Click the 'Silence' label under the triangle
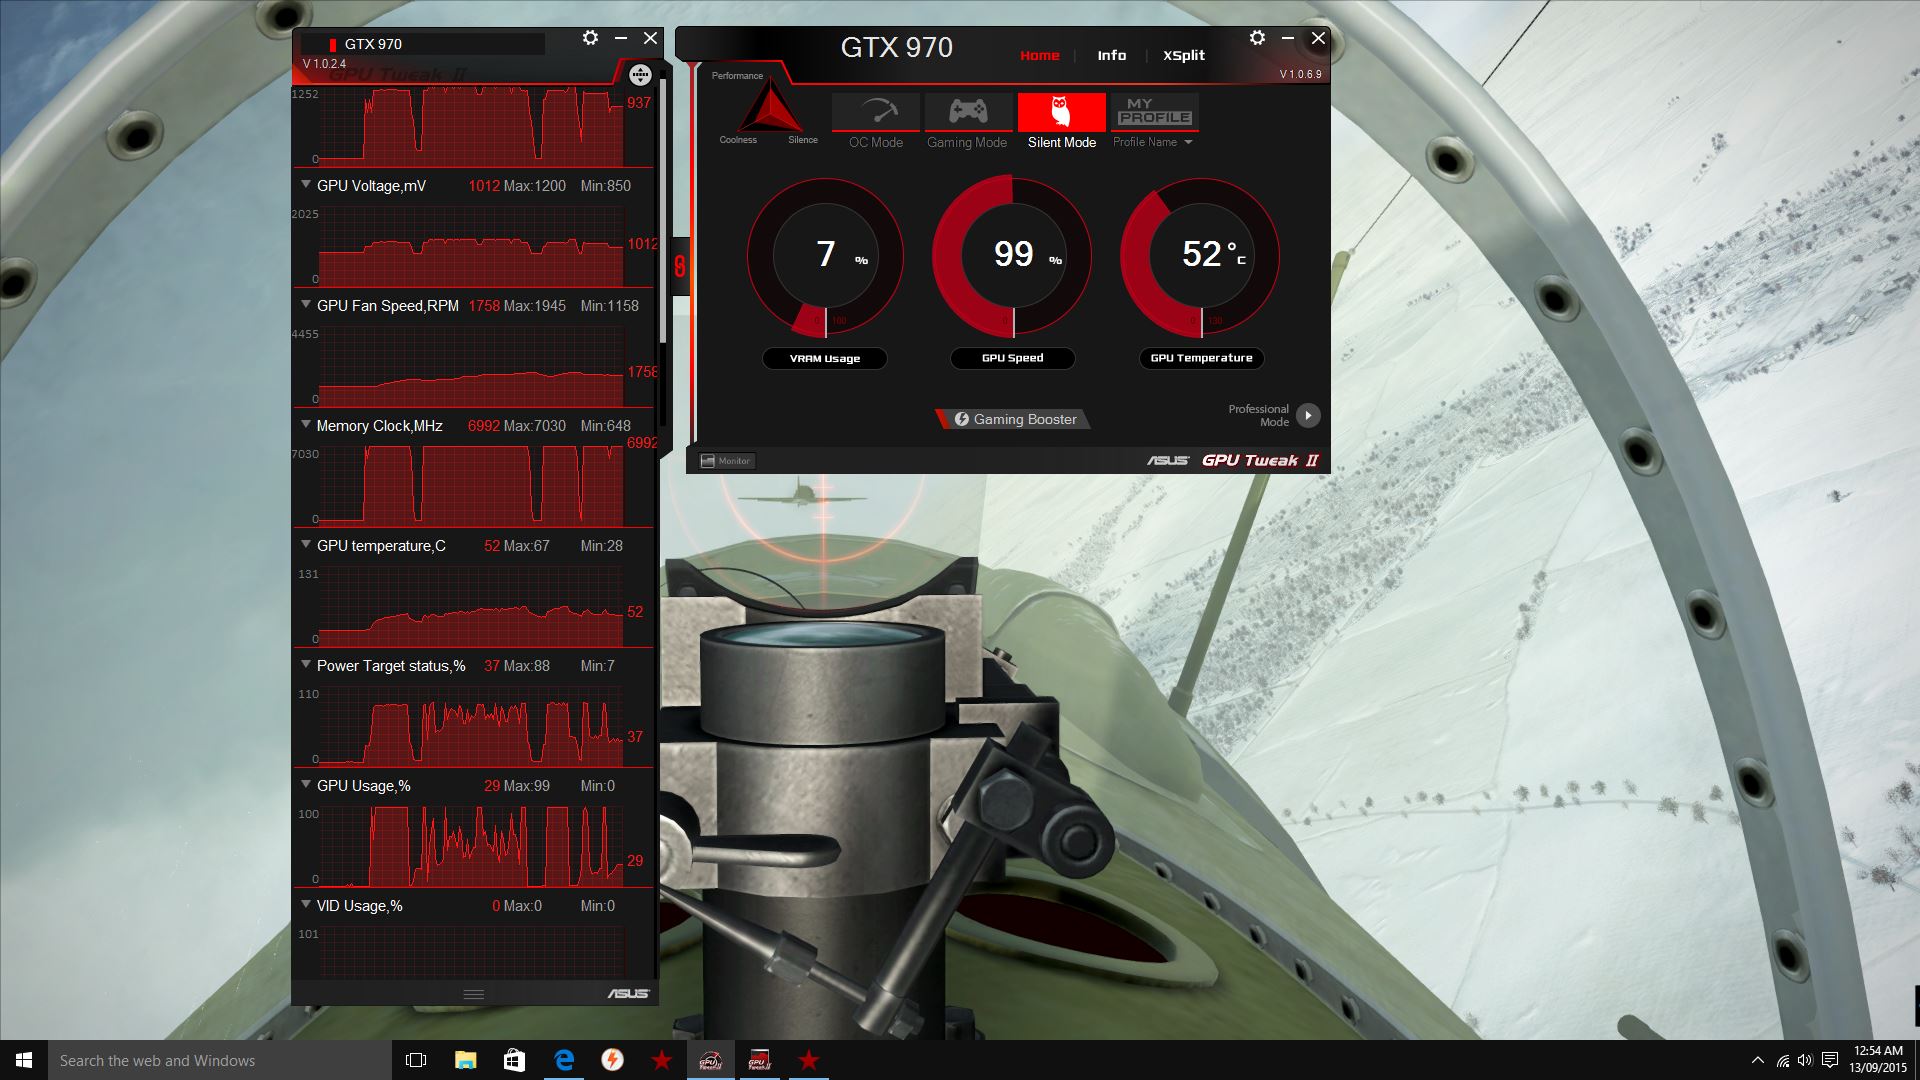Image resolution: width=1920 pixels, height=1080 pixels. 802,140
